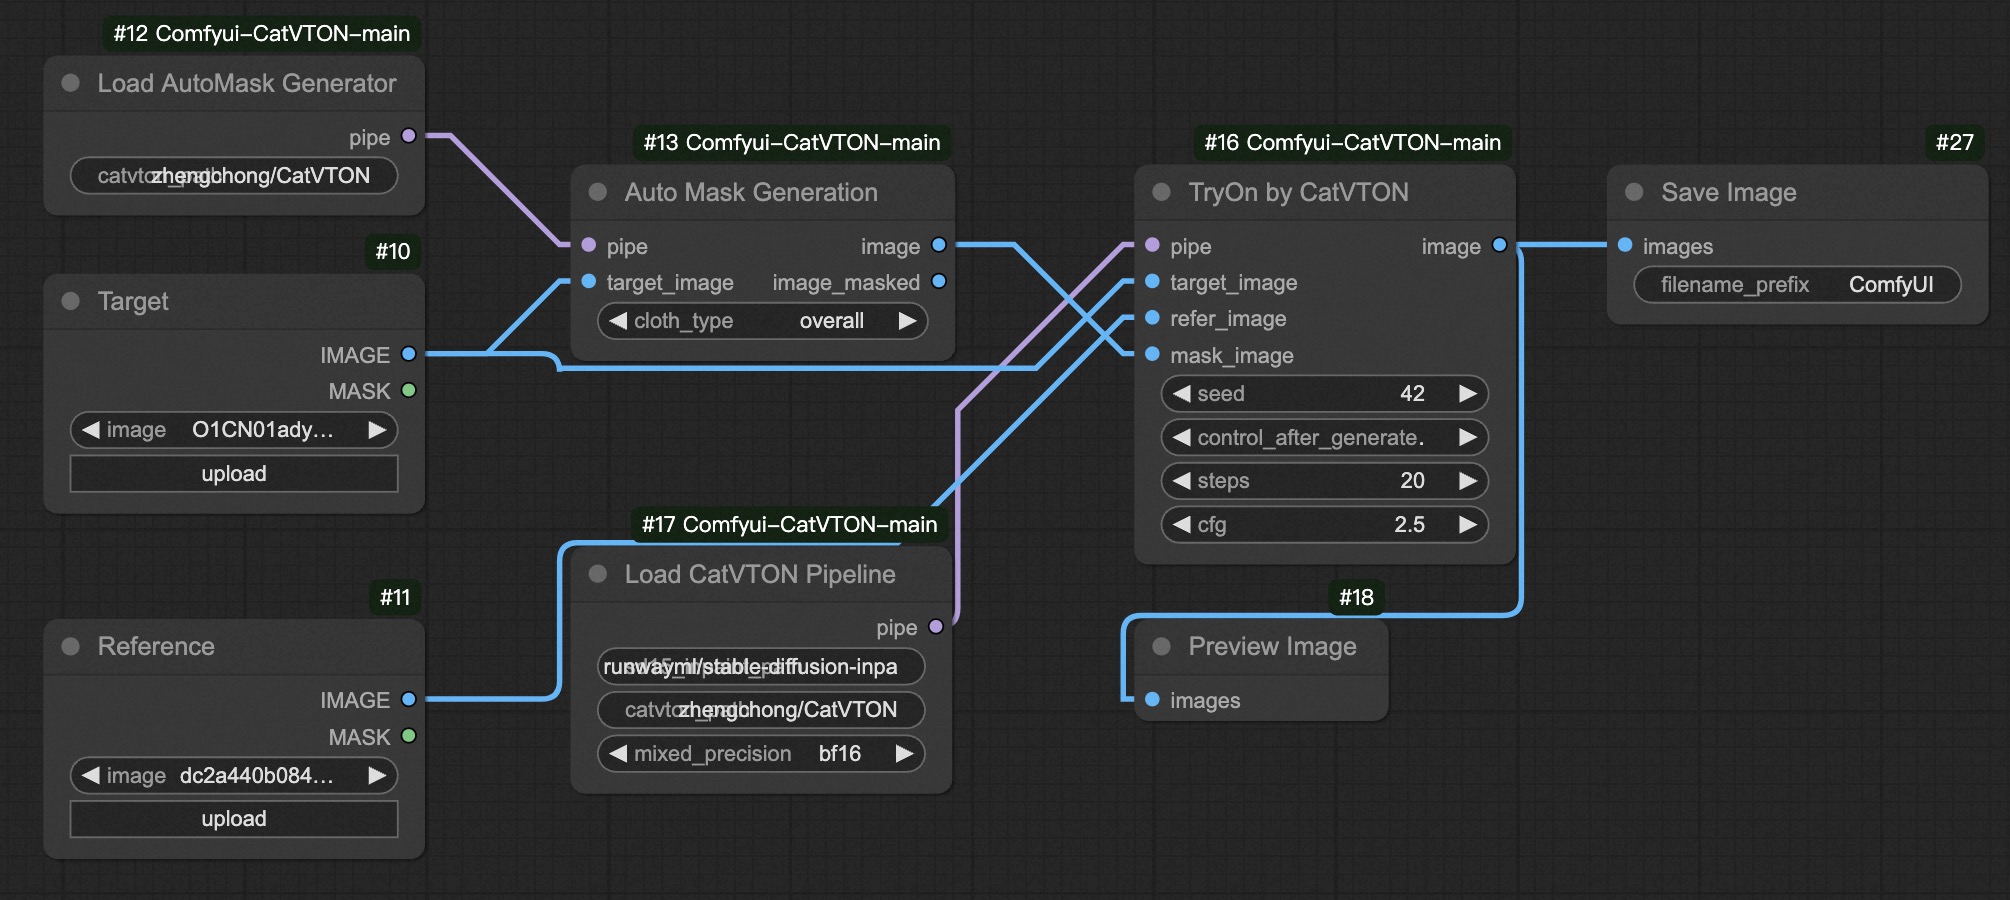Click the IMAGE output port on Target node

[408, 354]
